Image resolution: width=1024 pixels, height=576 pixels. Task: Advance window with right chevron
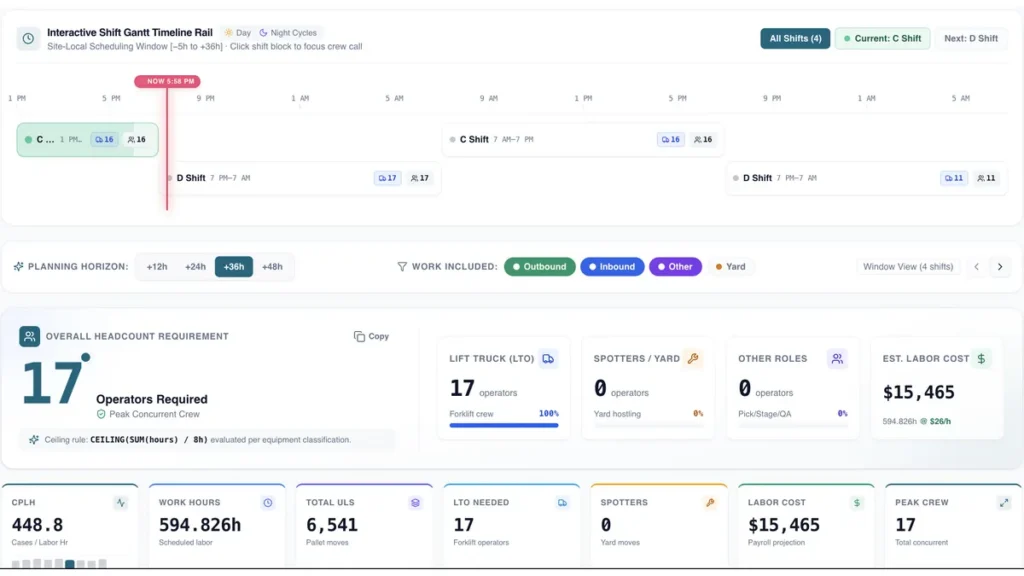[x=1000, y=266]
